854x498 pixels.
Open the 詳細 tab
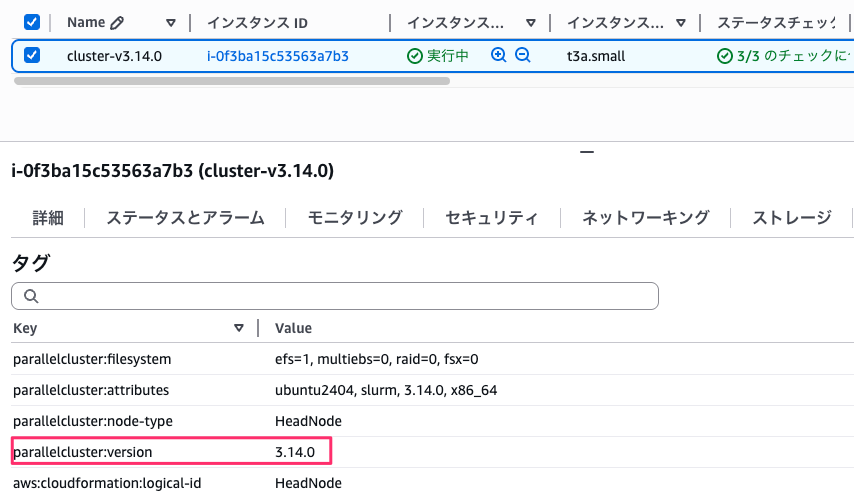point(48,217)
